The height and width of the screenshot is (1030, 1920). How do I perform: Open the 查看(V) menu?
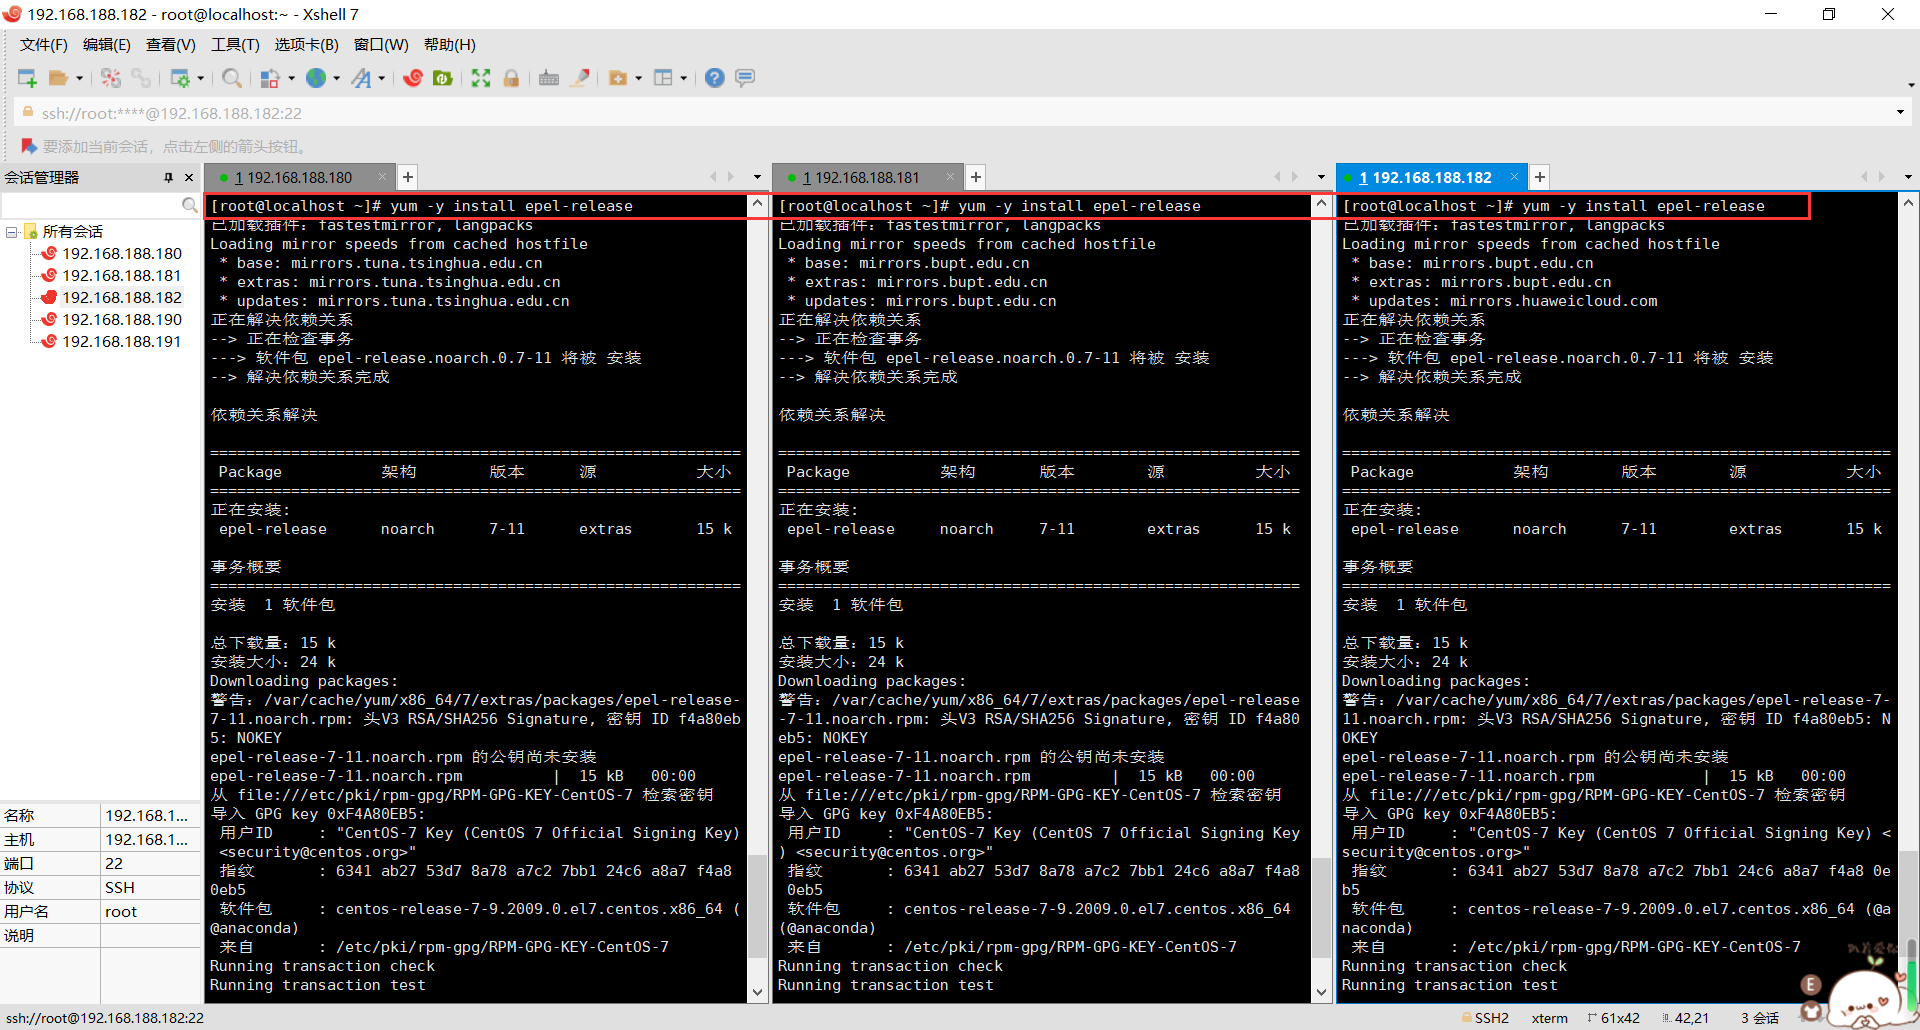pos(171,45)
